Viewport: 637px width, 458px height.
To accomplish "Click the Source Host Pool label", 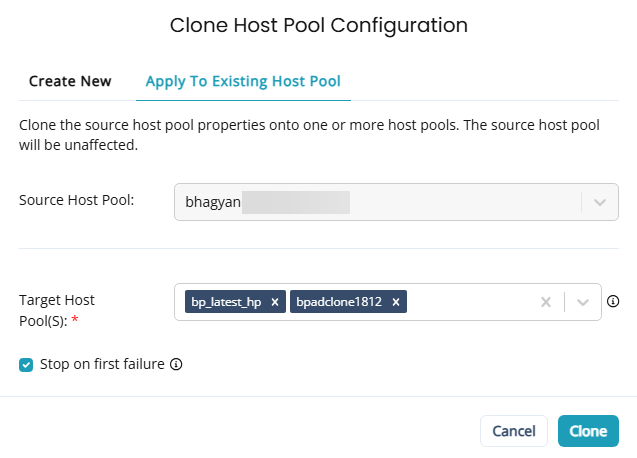I will (x=76, y=200).
